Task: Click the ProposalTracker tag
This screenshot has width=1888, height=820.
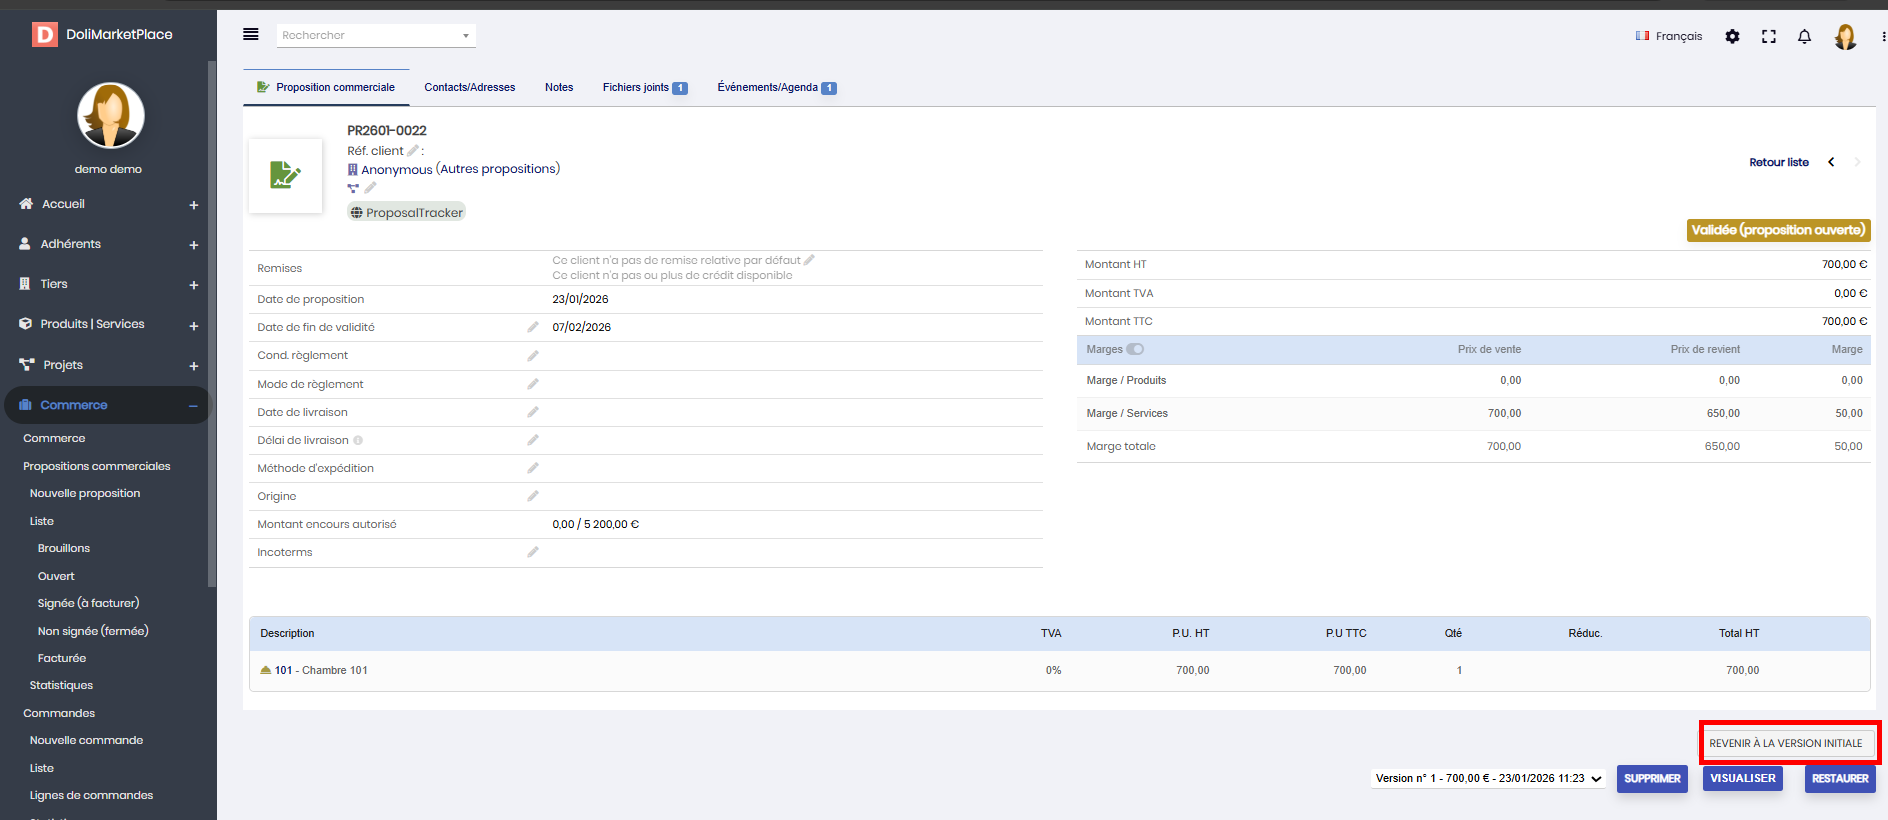Action: tap(407, 212)
